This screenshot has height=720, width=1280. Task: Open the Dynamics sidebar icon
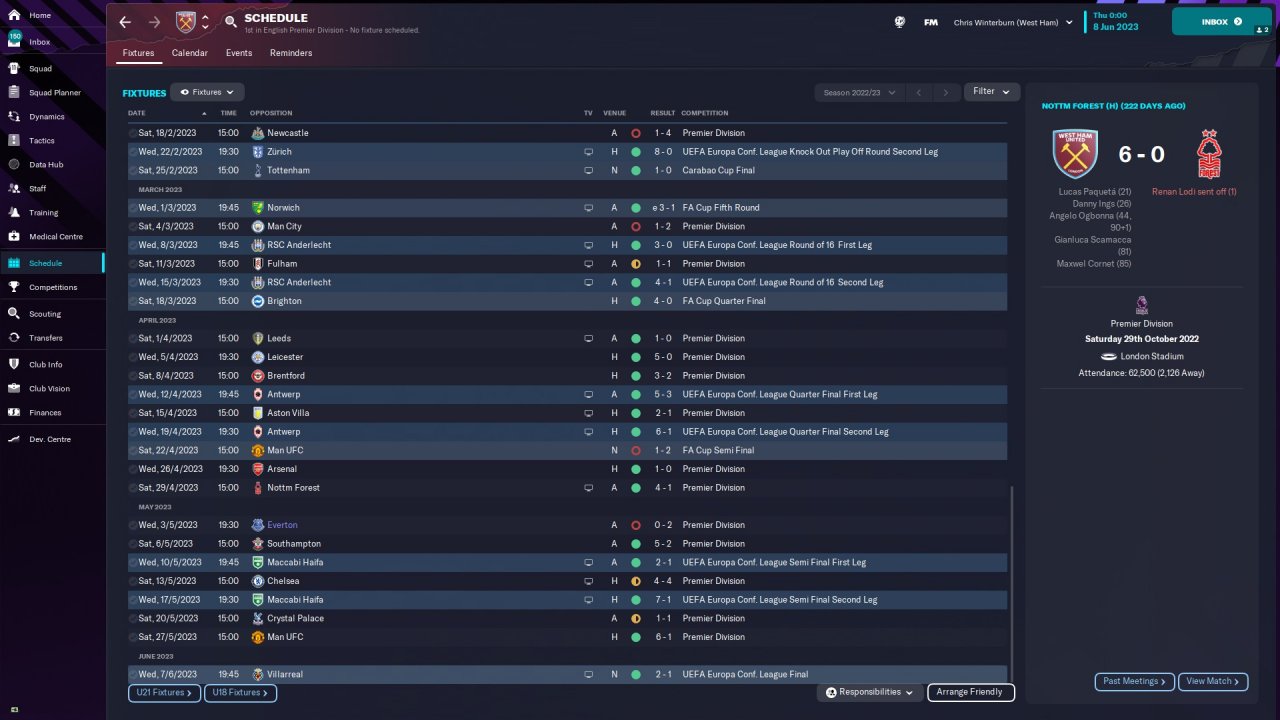(14, 117)
